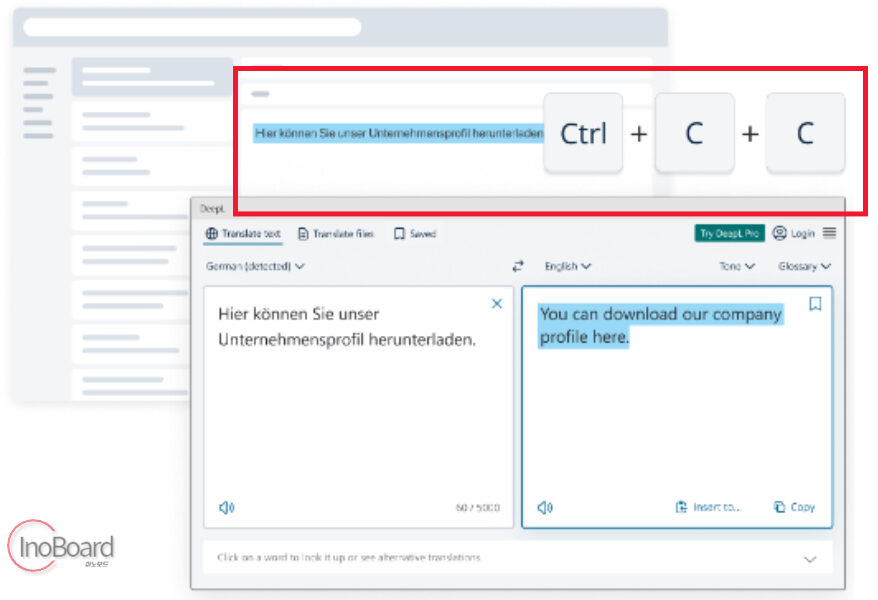Screen dimensions: 878x600
Task: Expand the word lookup panel chevron
Action: 810,559
